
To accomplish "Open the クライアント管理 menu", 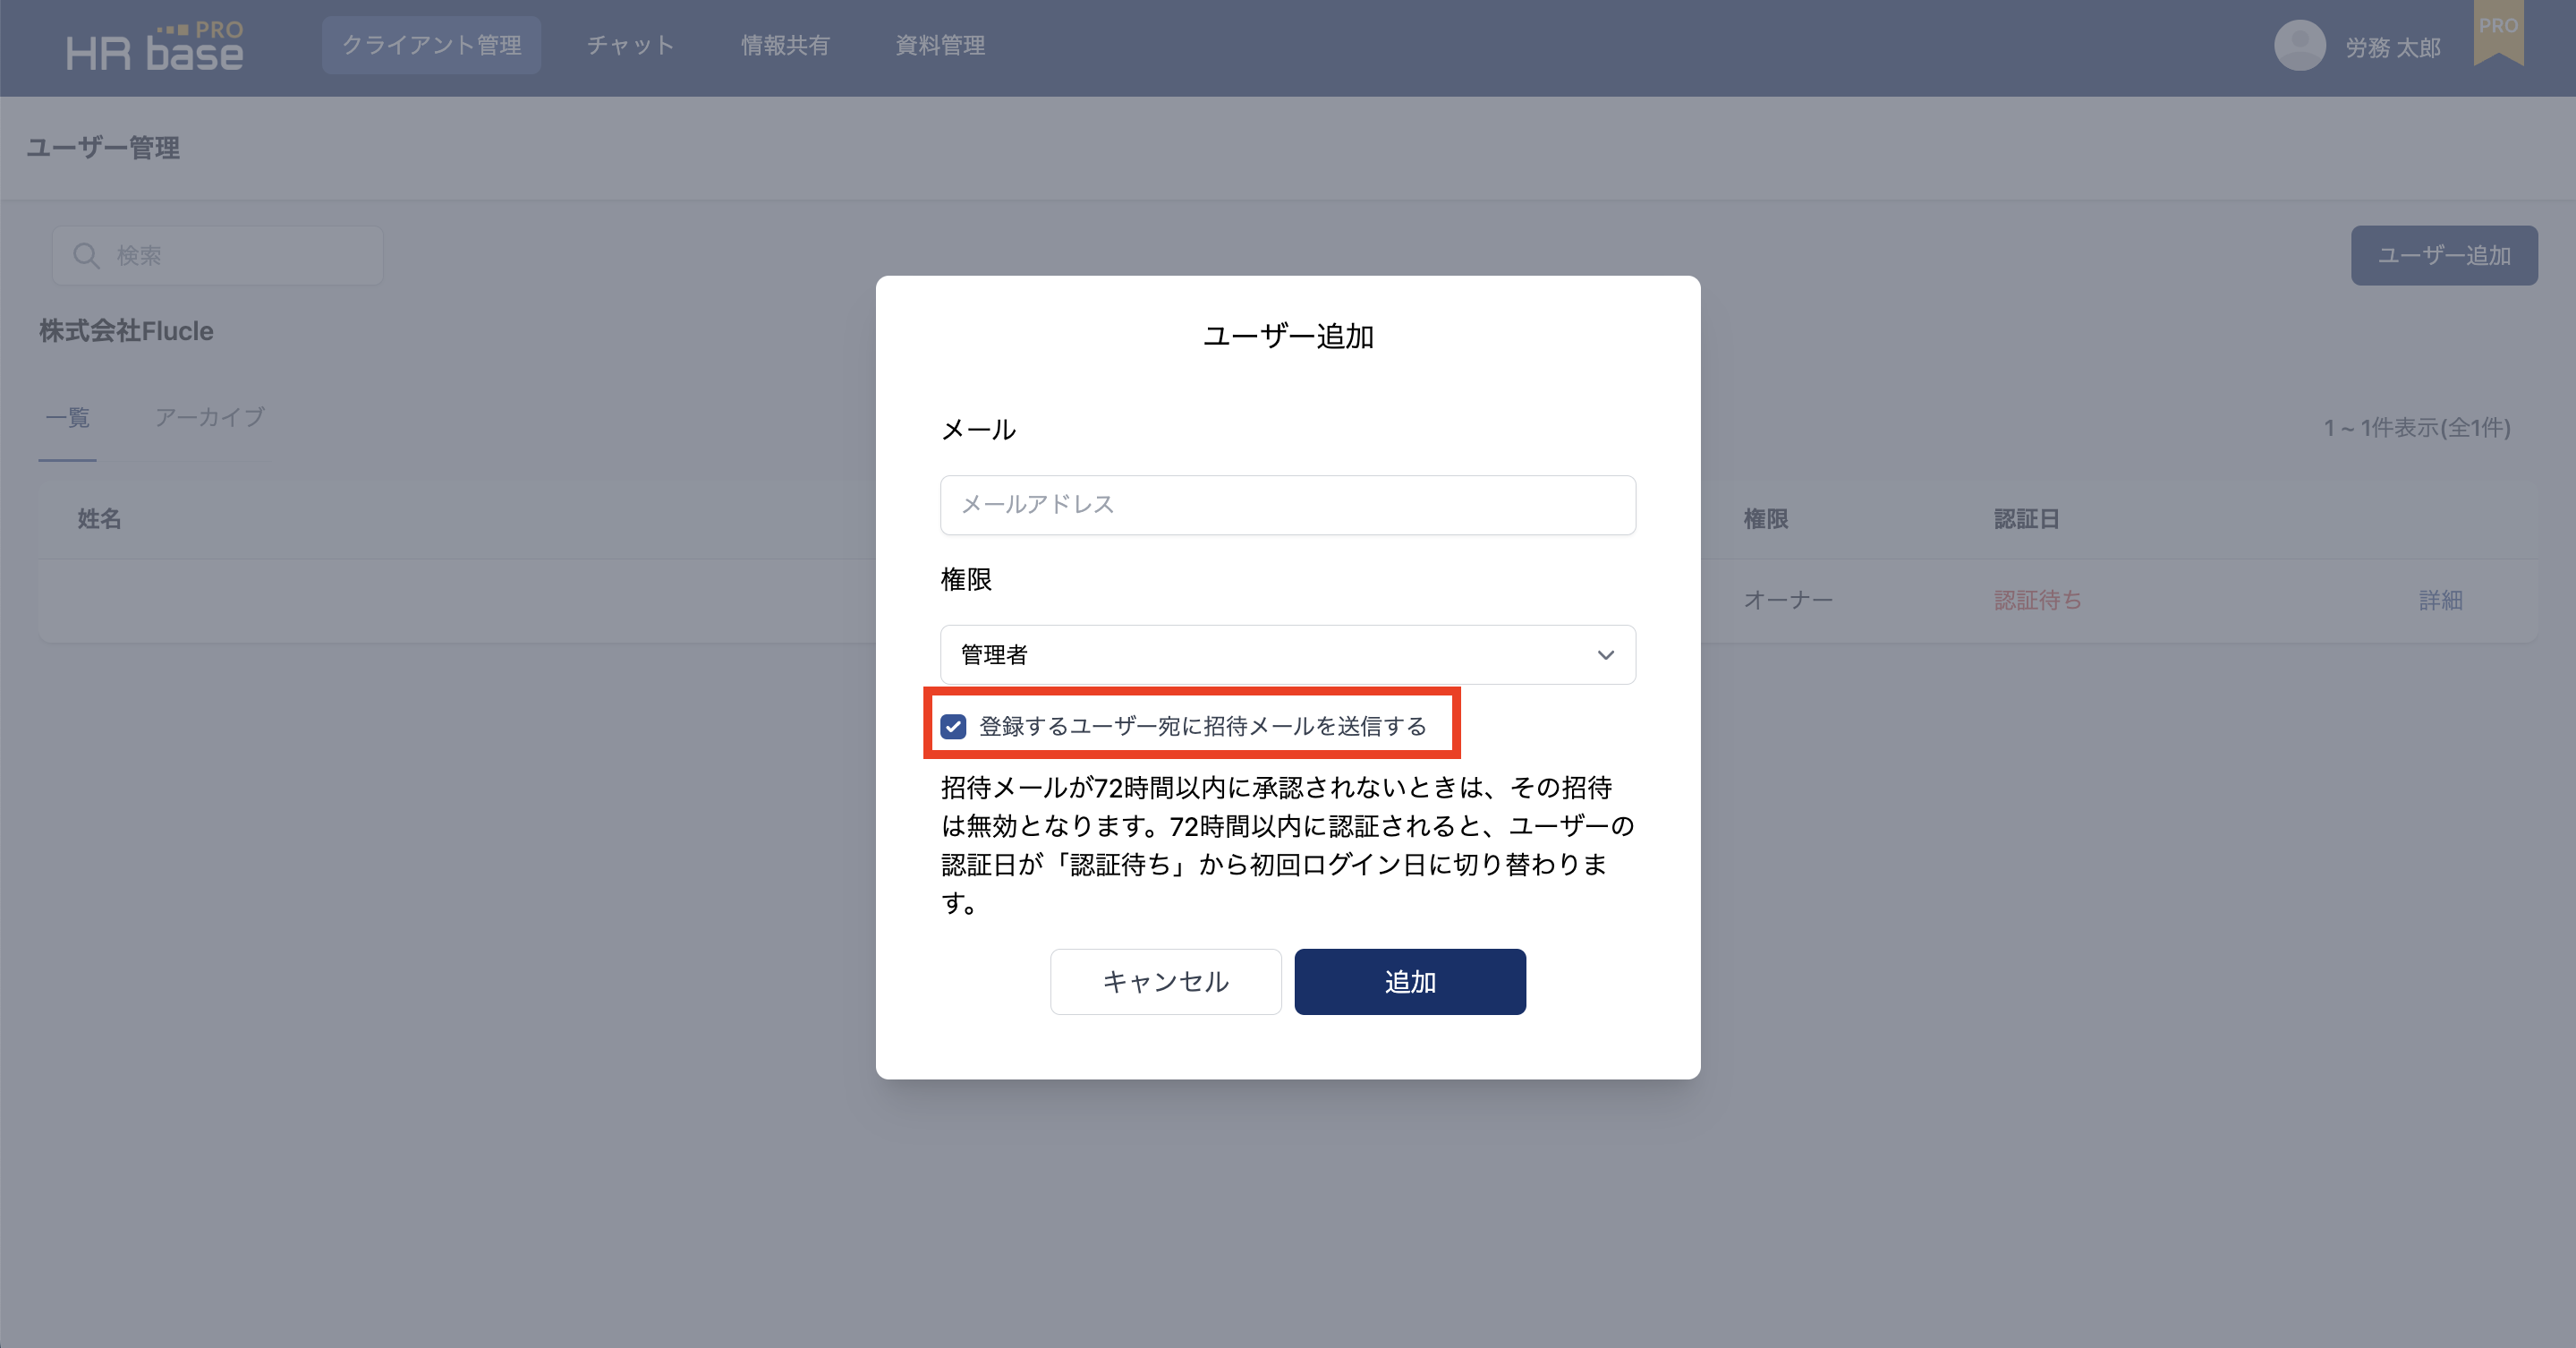I will click(431, 45).
